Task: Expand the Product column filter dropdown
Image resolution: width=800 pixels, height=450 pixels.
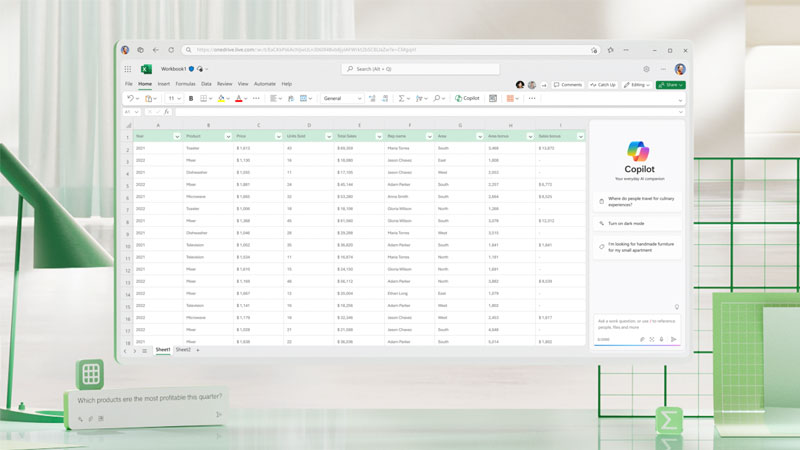Action: (x=228, y=136)
